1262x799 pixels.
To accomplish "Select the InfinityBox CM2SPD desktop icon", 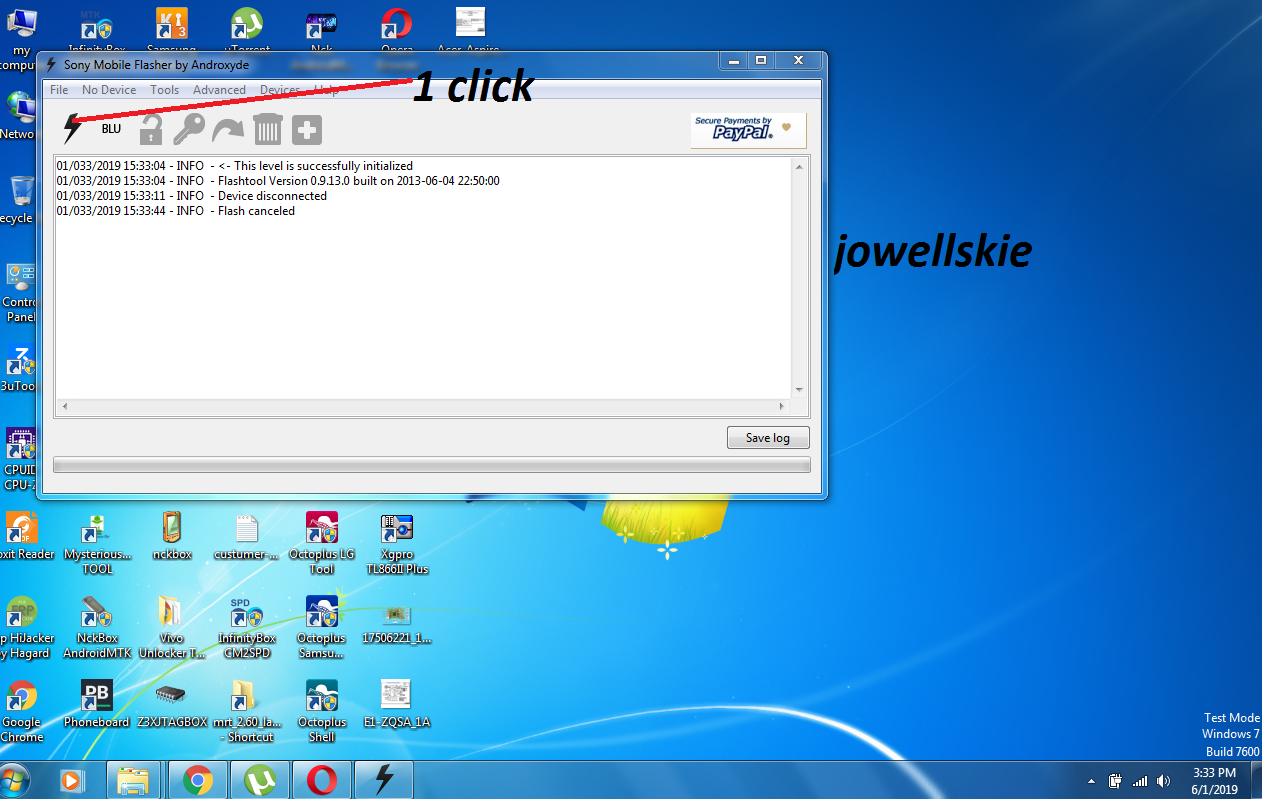I will tap(246, 628).
